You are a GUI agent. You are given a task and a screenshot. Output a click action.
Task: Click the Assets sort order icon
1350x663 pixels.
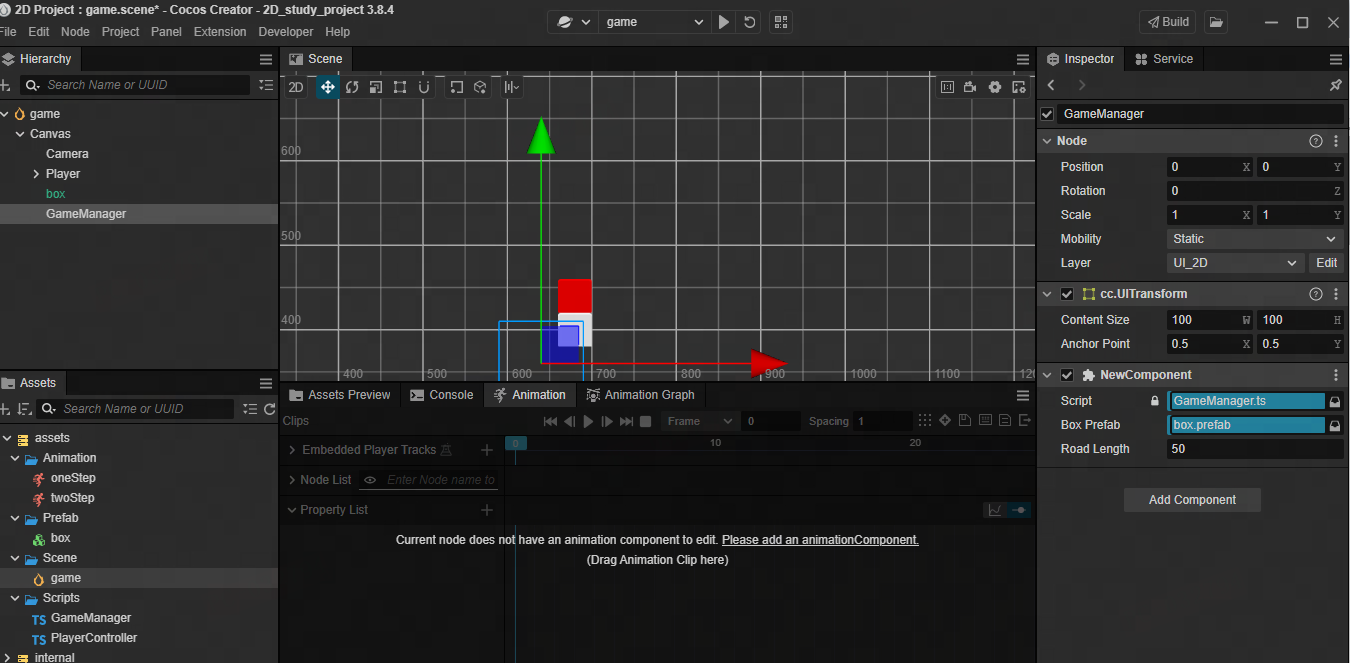point(24,409)
